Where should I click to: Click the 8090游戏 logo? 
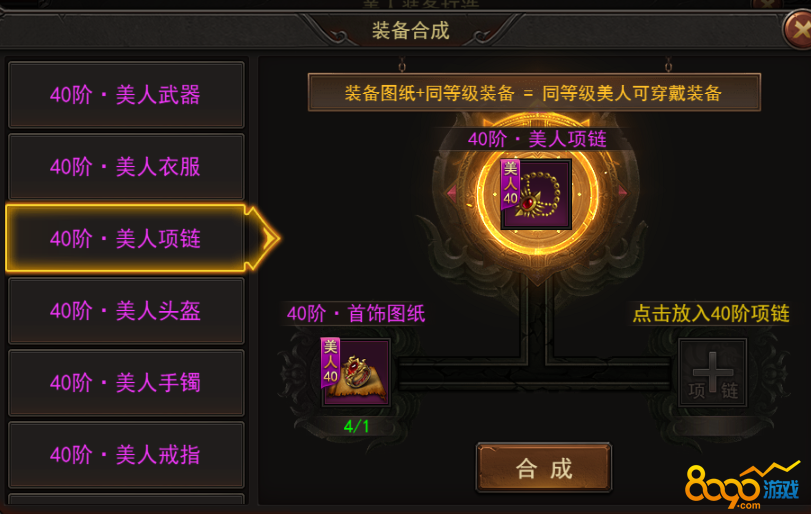(743, 486)
